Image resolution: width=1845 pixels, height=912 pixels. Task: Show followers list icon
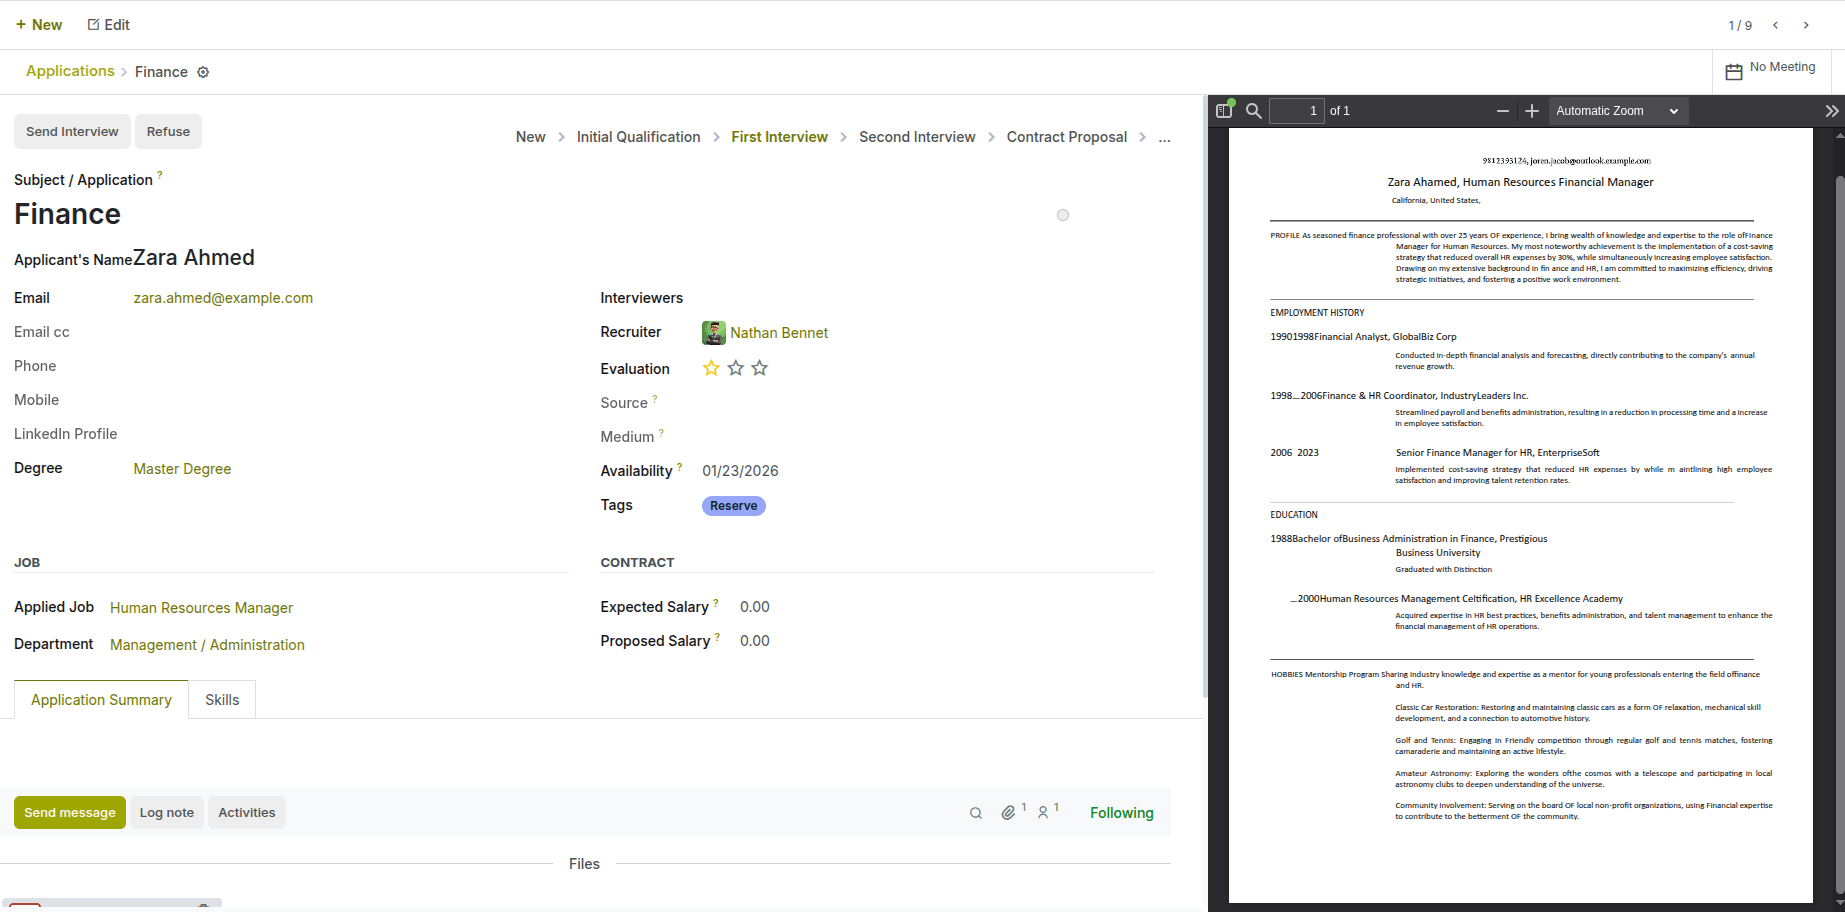[x=1044, y=813]
